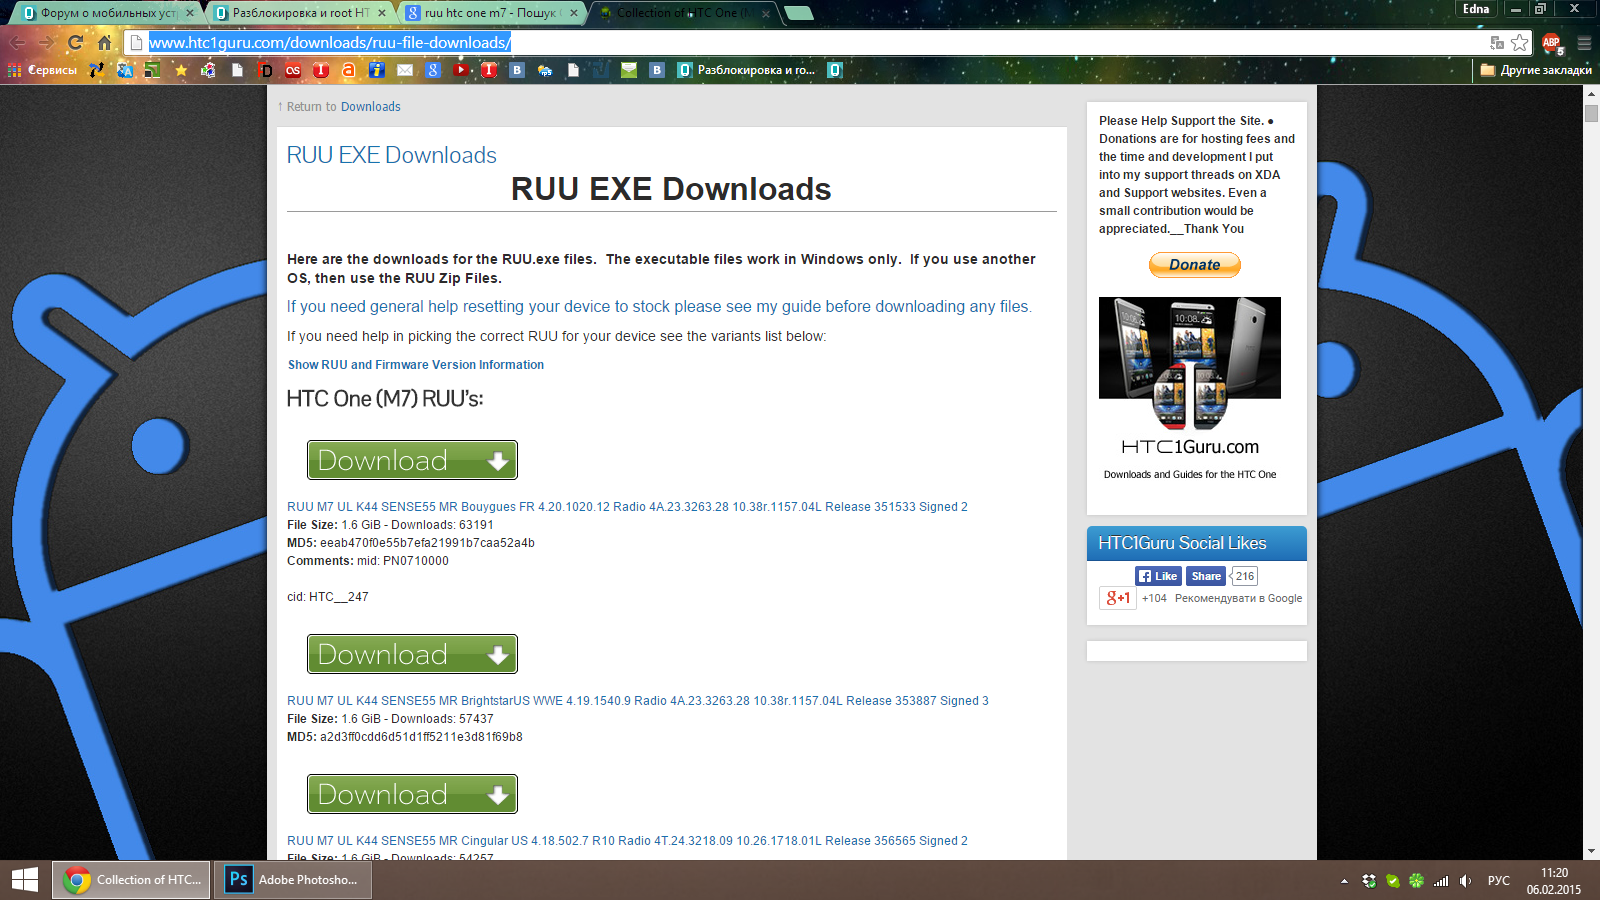Click the page vertical scrollbar thumb
Image resolution: width=1600 pixels, height=900 pixels.
[x=1591, y=112]
